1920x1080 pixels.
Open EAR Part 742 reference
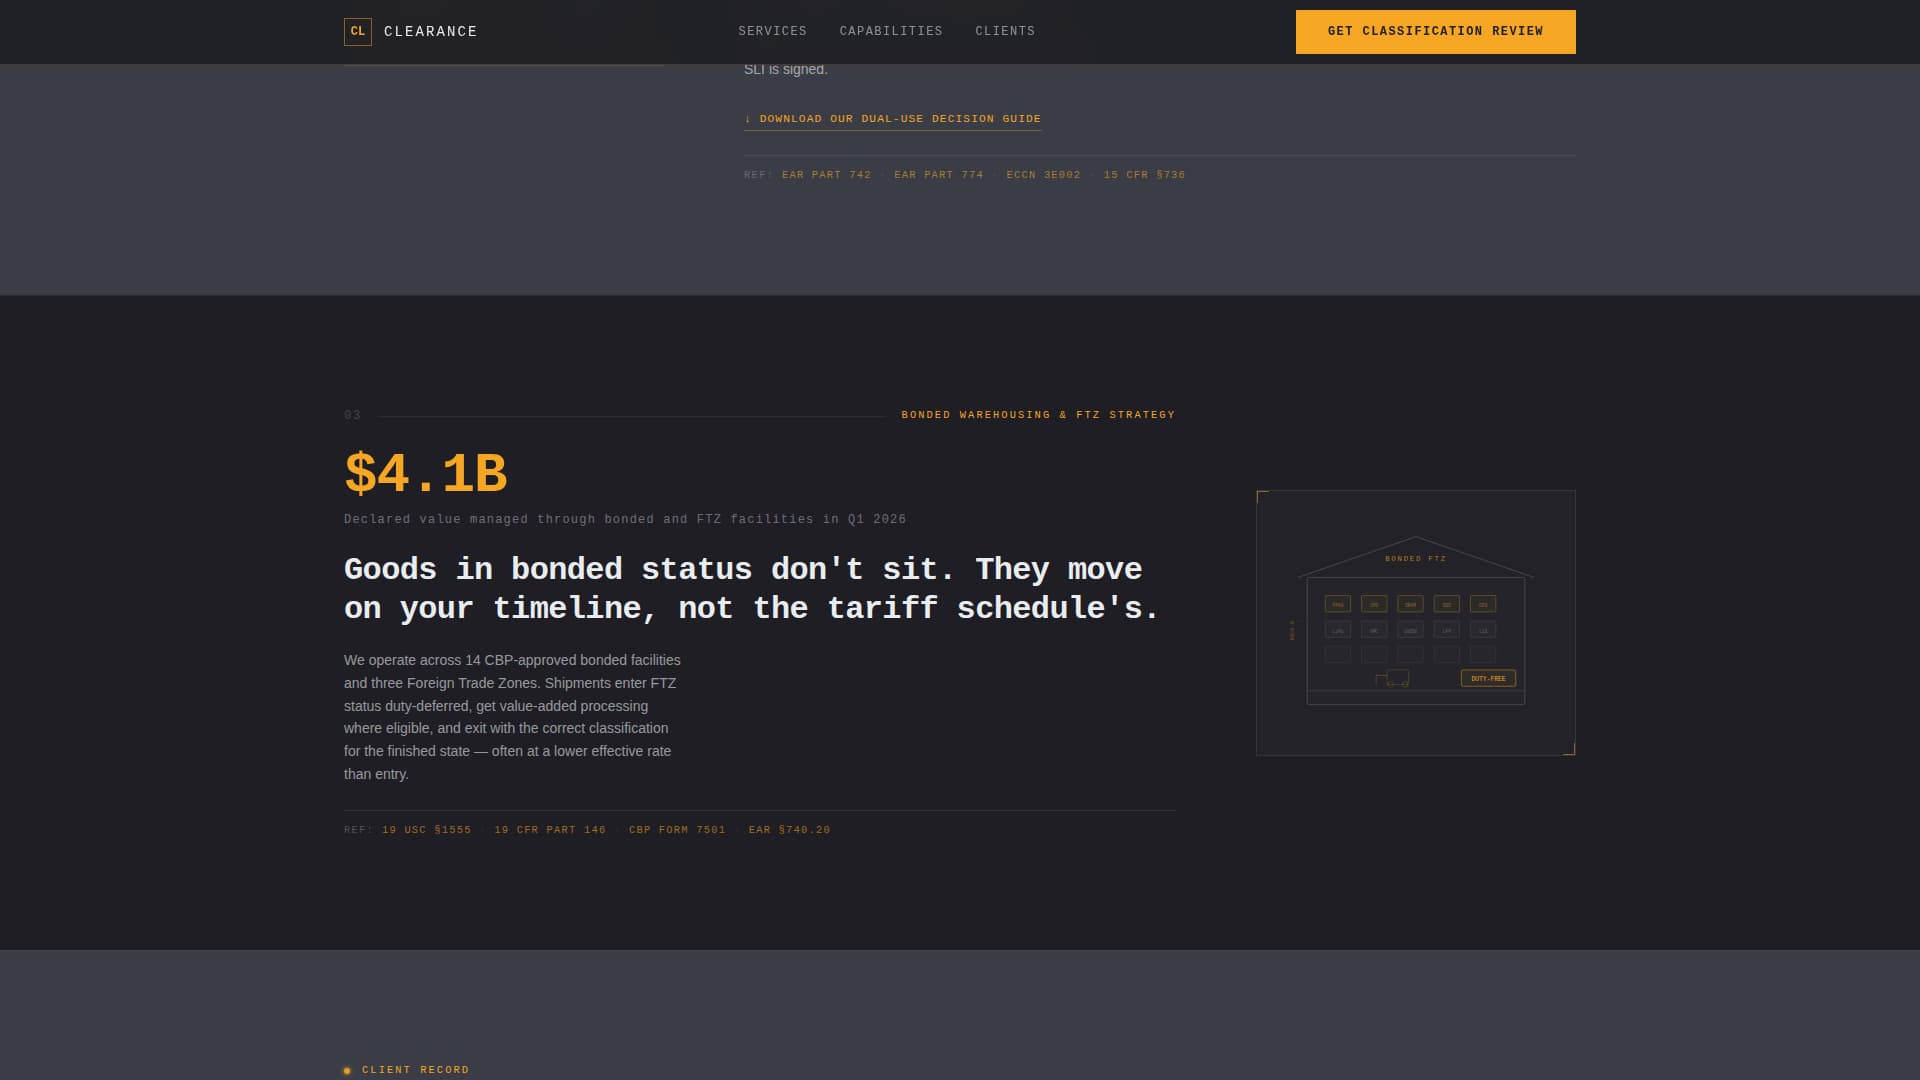[x=826, y=175]
